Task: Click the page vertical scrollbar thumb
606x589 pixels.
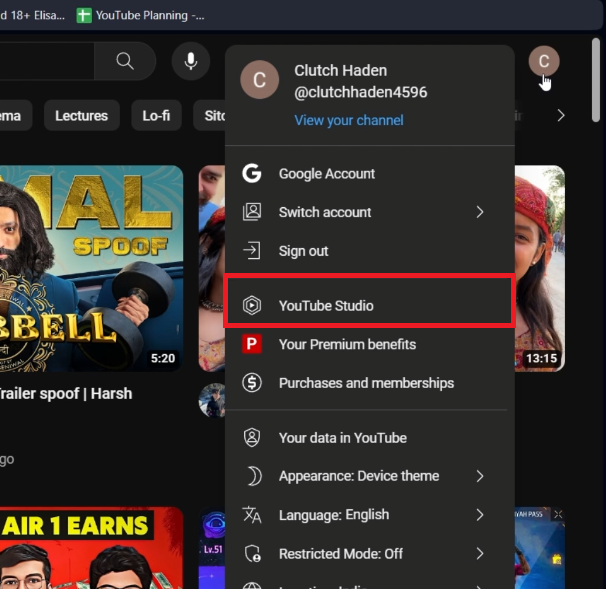Action: [596, 80]
